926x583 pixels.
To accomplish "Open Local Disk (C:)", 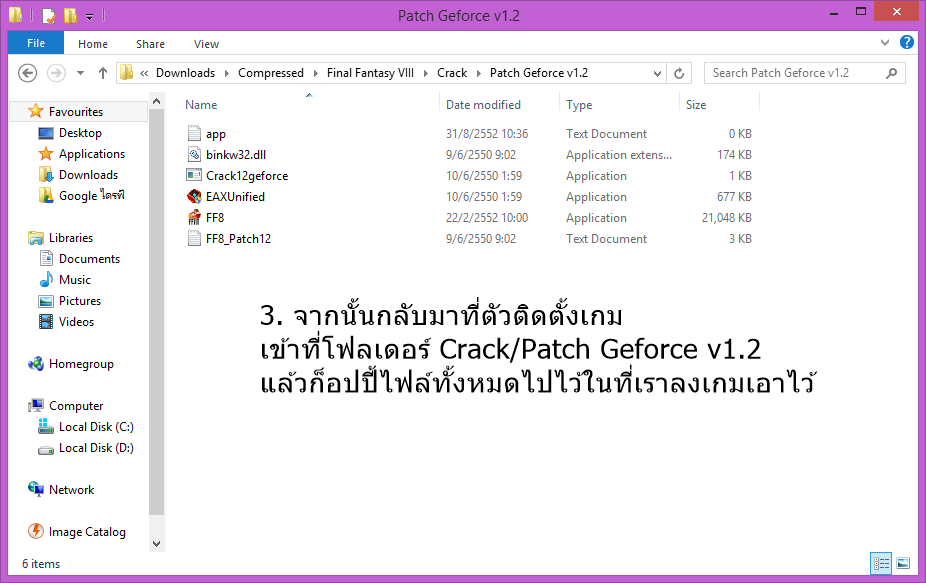I will (x=96, y=426).
